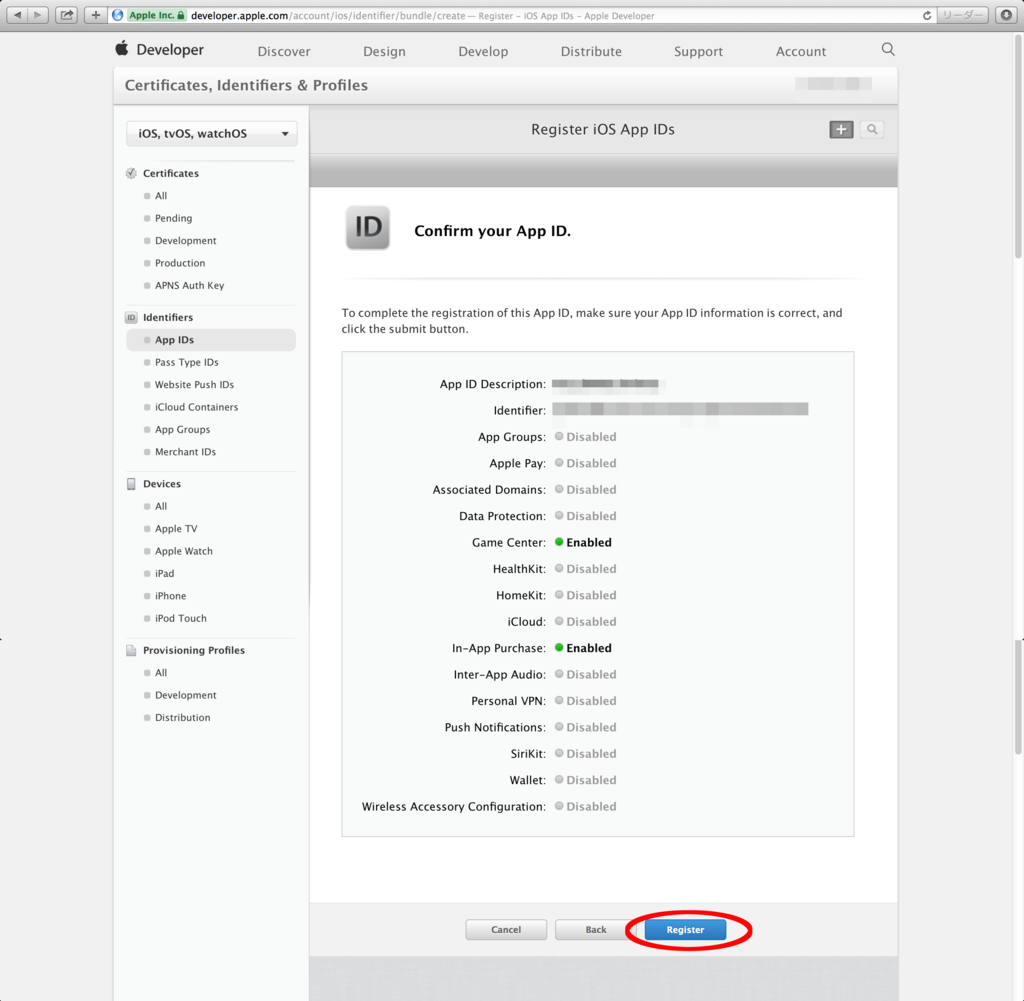This screenshot has height=1001, width=1024.
Task: Show iPhone devices
Action: (170, 596)
